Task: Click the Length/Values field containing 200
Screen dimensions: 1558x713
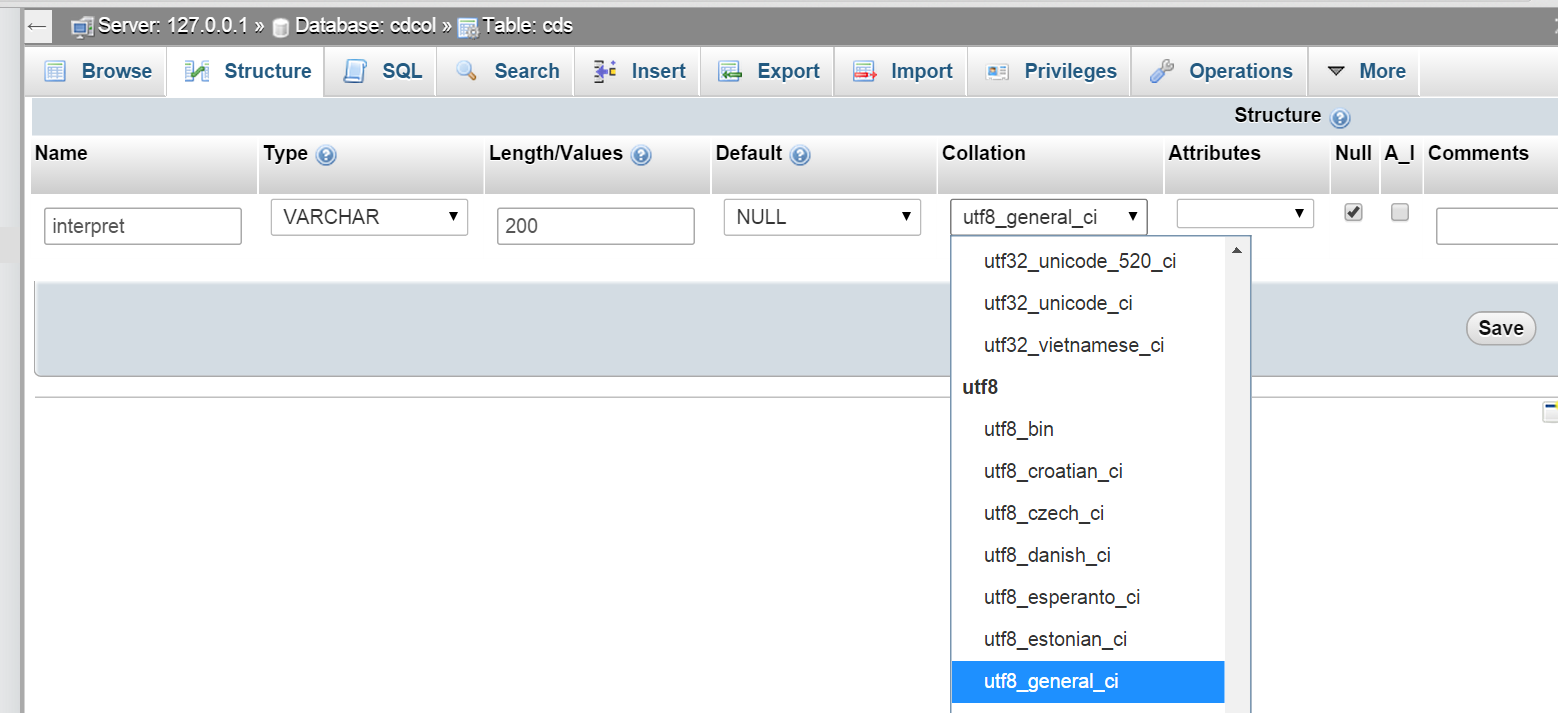Action: [595, 226]
